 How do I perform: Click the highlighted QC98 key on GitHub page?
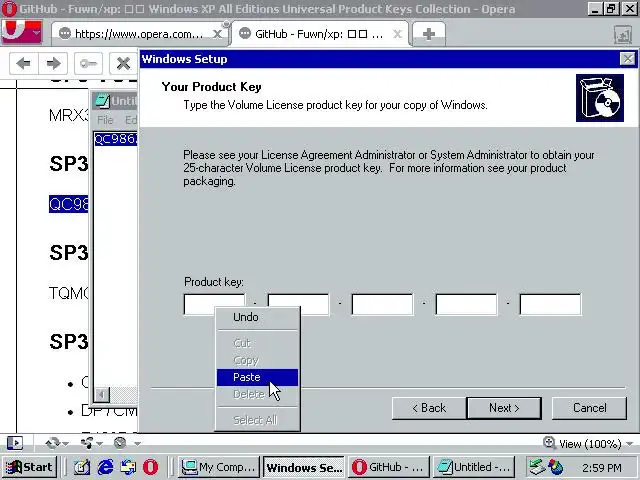pyautogui.click(x=68, y=204)
